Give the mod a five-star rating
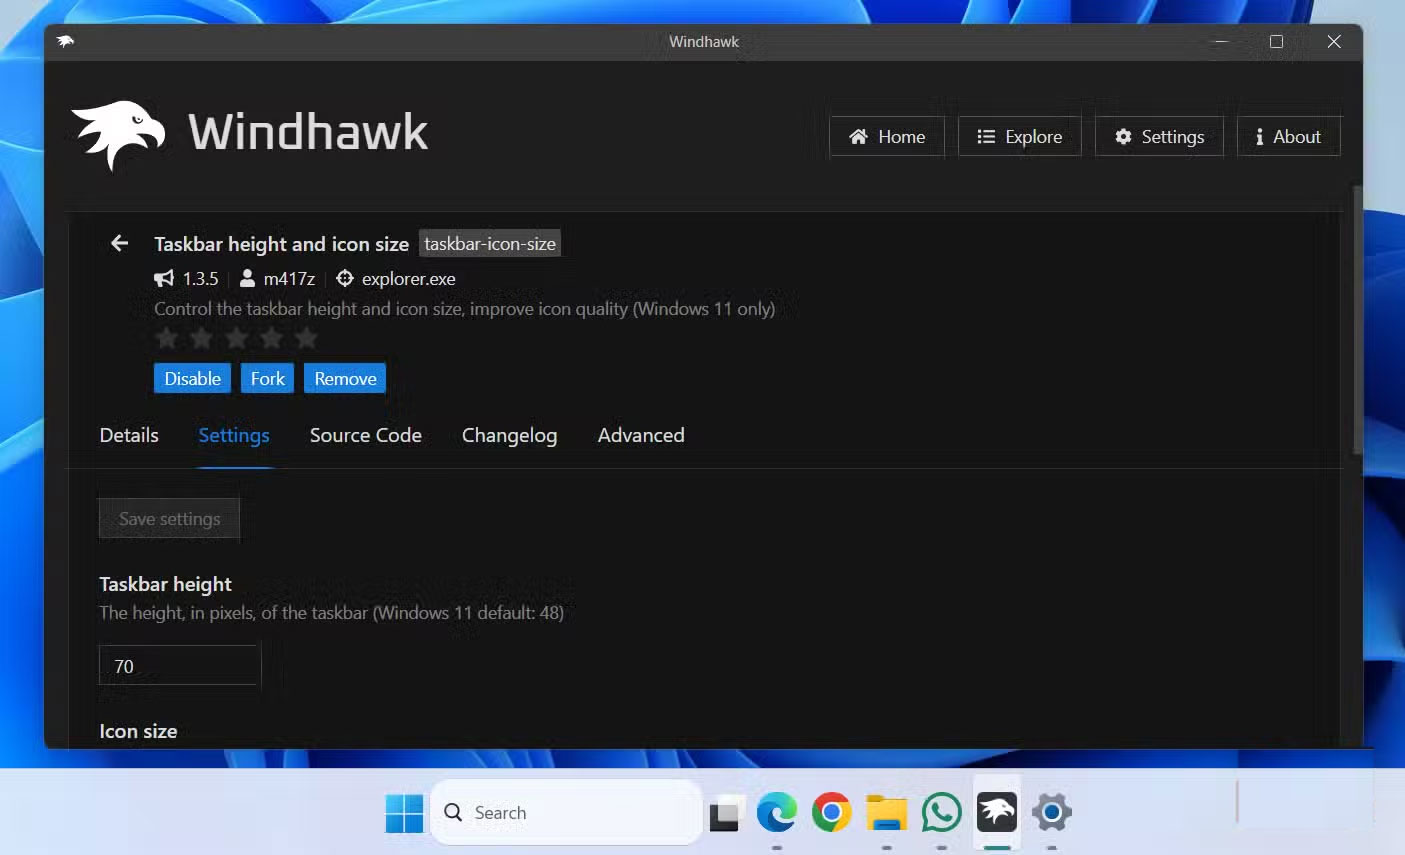The height and width of the screenshot is (855, 1405). (304, 338)
